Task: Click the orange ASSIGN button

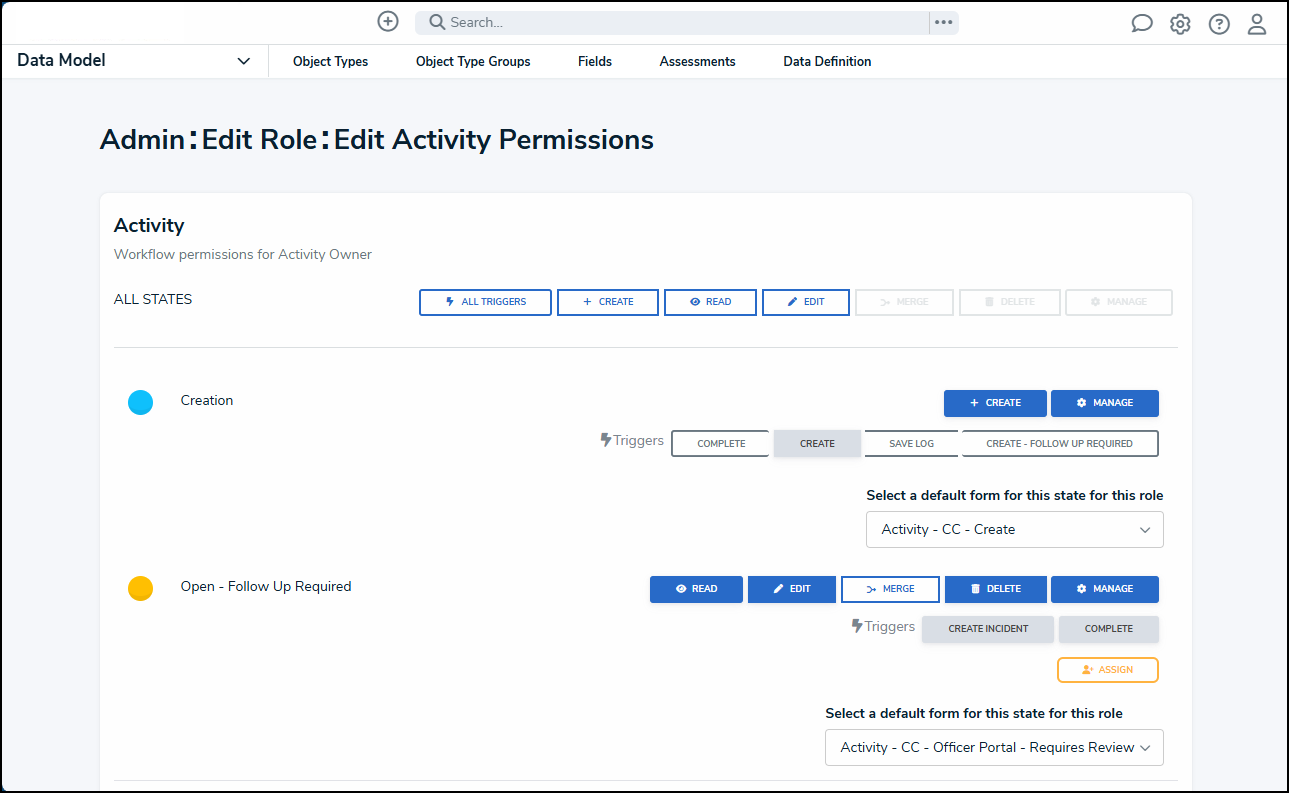Action: click(x=1108, y=670)
